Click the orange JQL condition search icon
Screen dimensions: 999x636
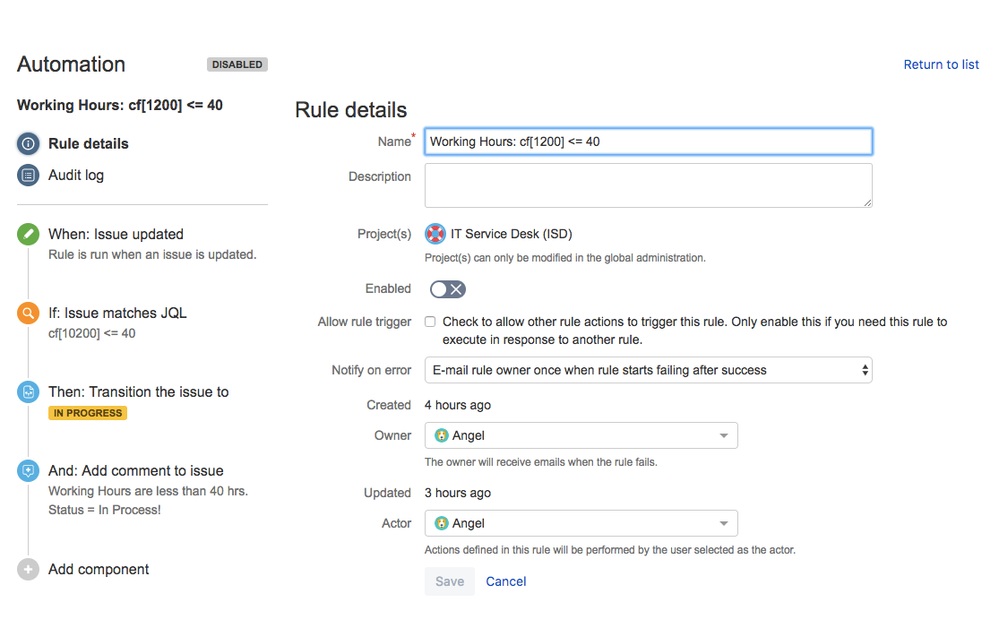[28, 313]
